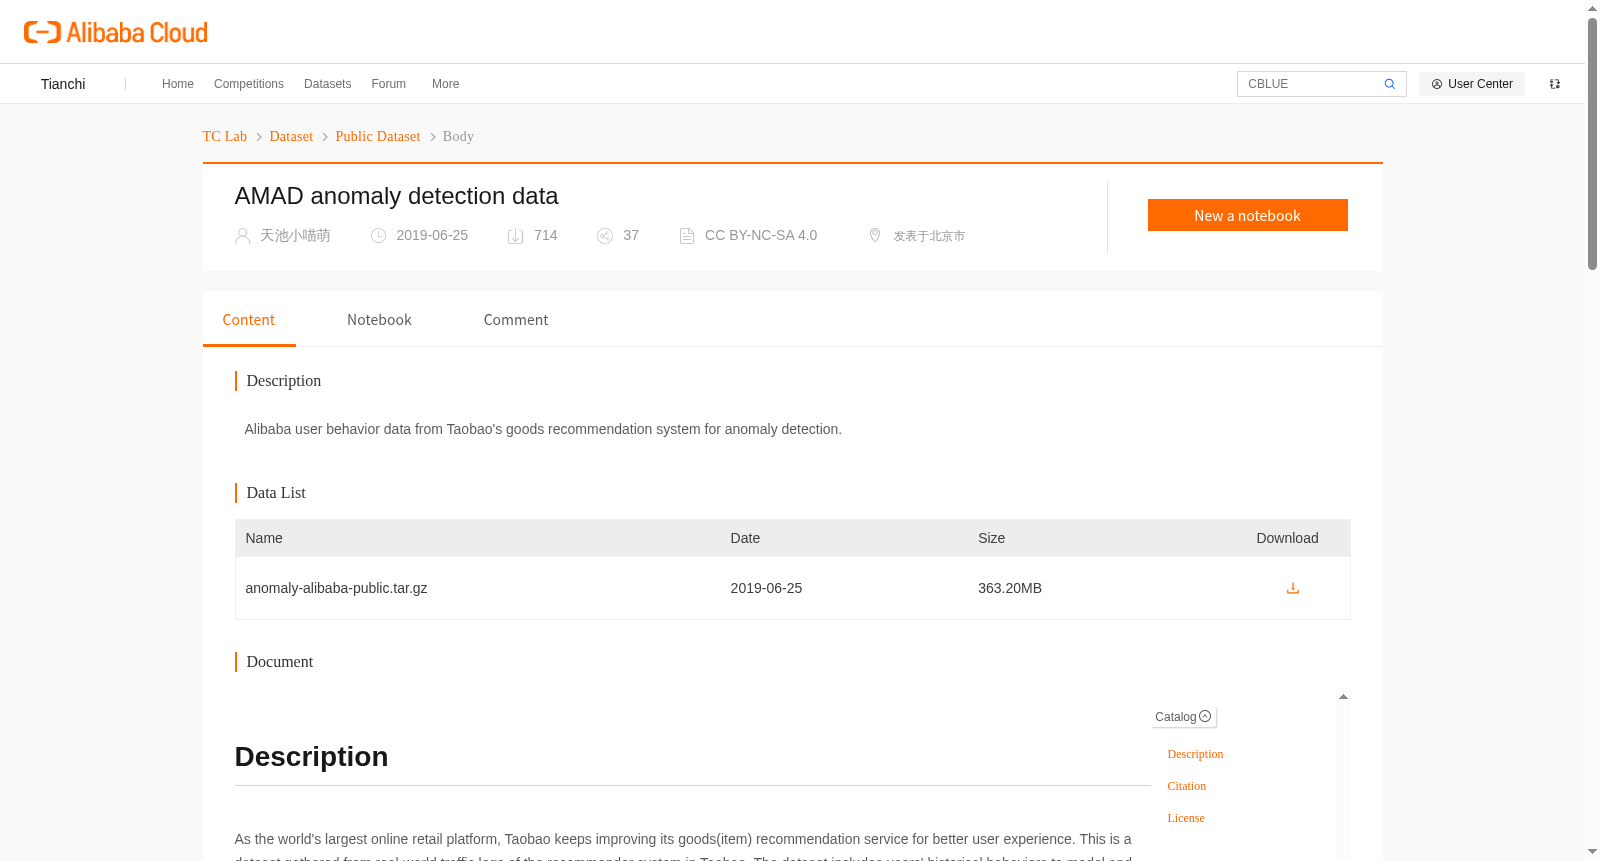Open the Competitions menu item
The image size is (1600, 861).
[x=249, y=84]
